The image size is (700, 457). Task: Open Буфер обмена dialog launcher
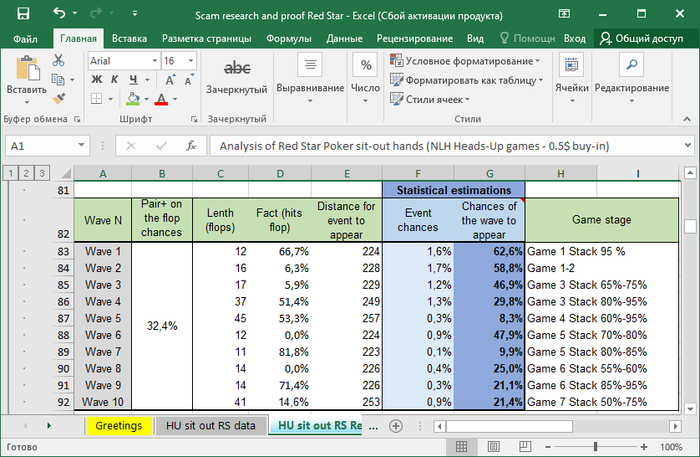point(77,119)
